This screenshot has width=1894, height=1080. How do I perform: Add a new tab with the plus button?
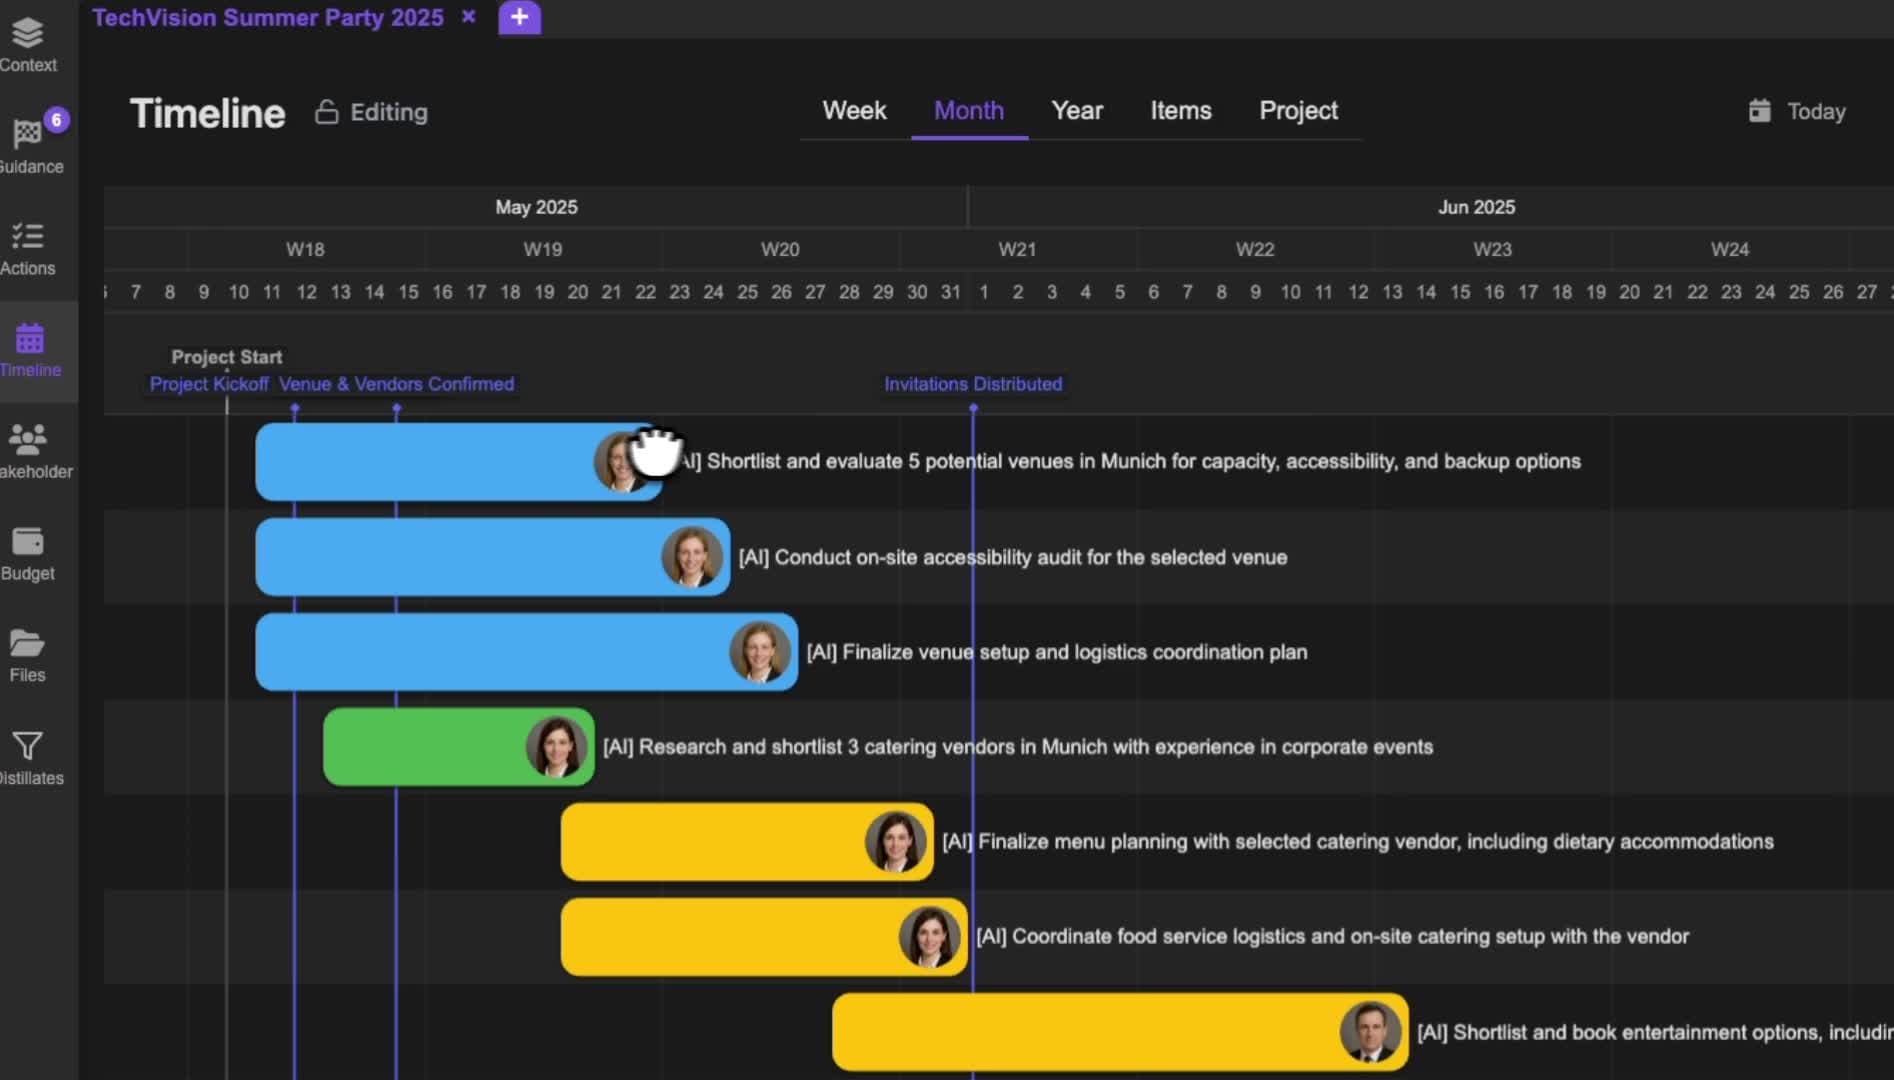click(x=519, y=17)
